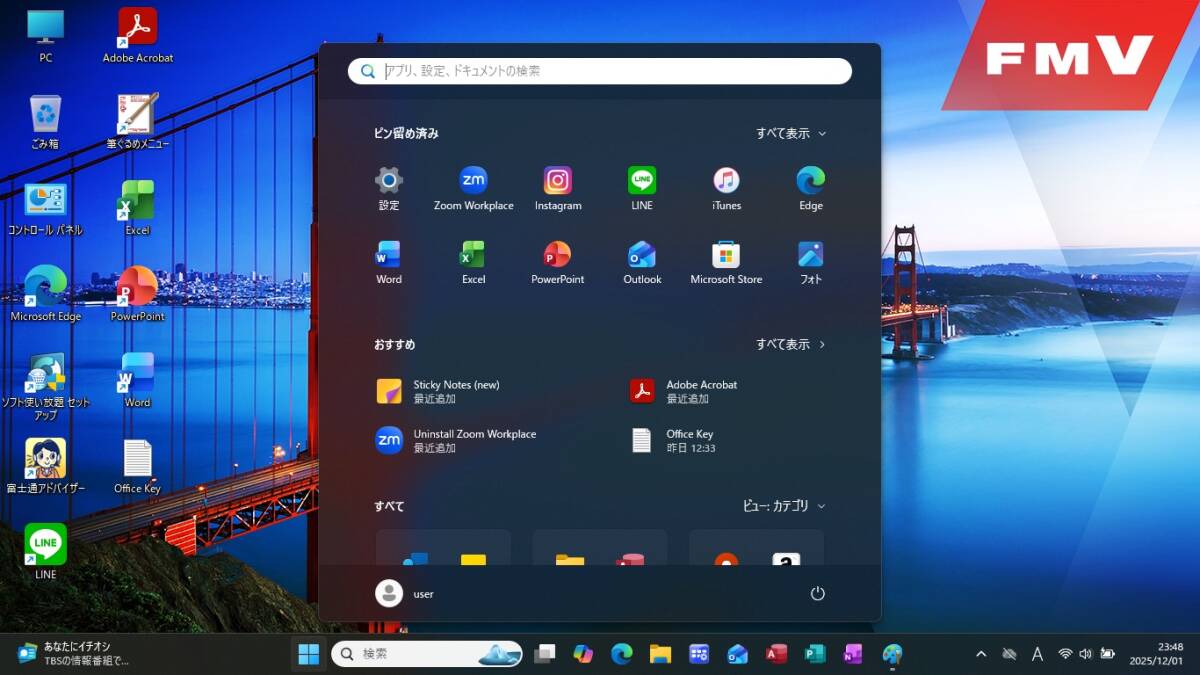Open the Instagram pinned app
The width and height of the screenshot is (1200, 675).
click(x=558, y=189)
